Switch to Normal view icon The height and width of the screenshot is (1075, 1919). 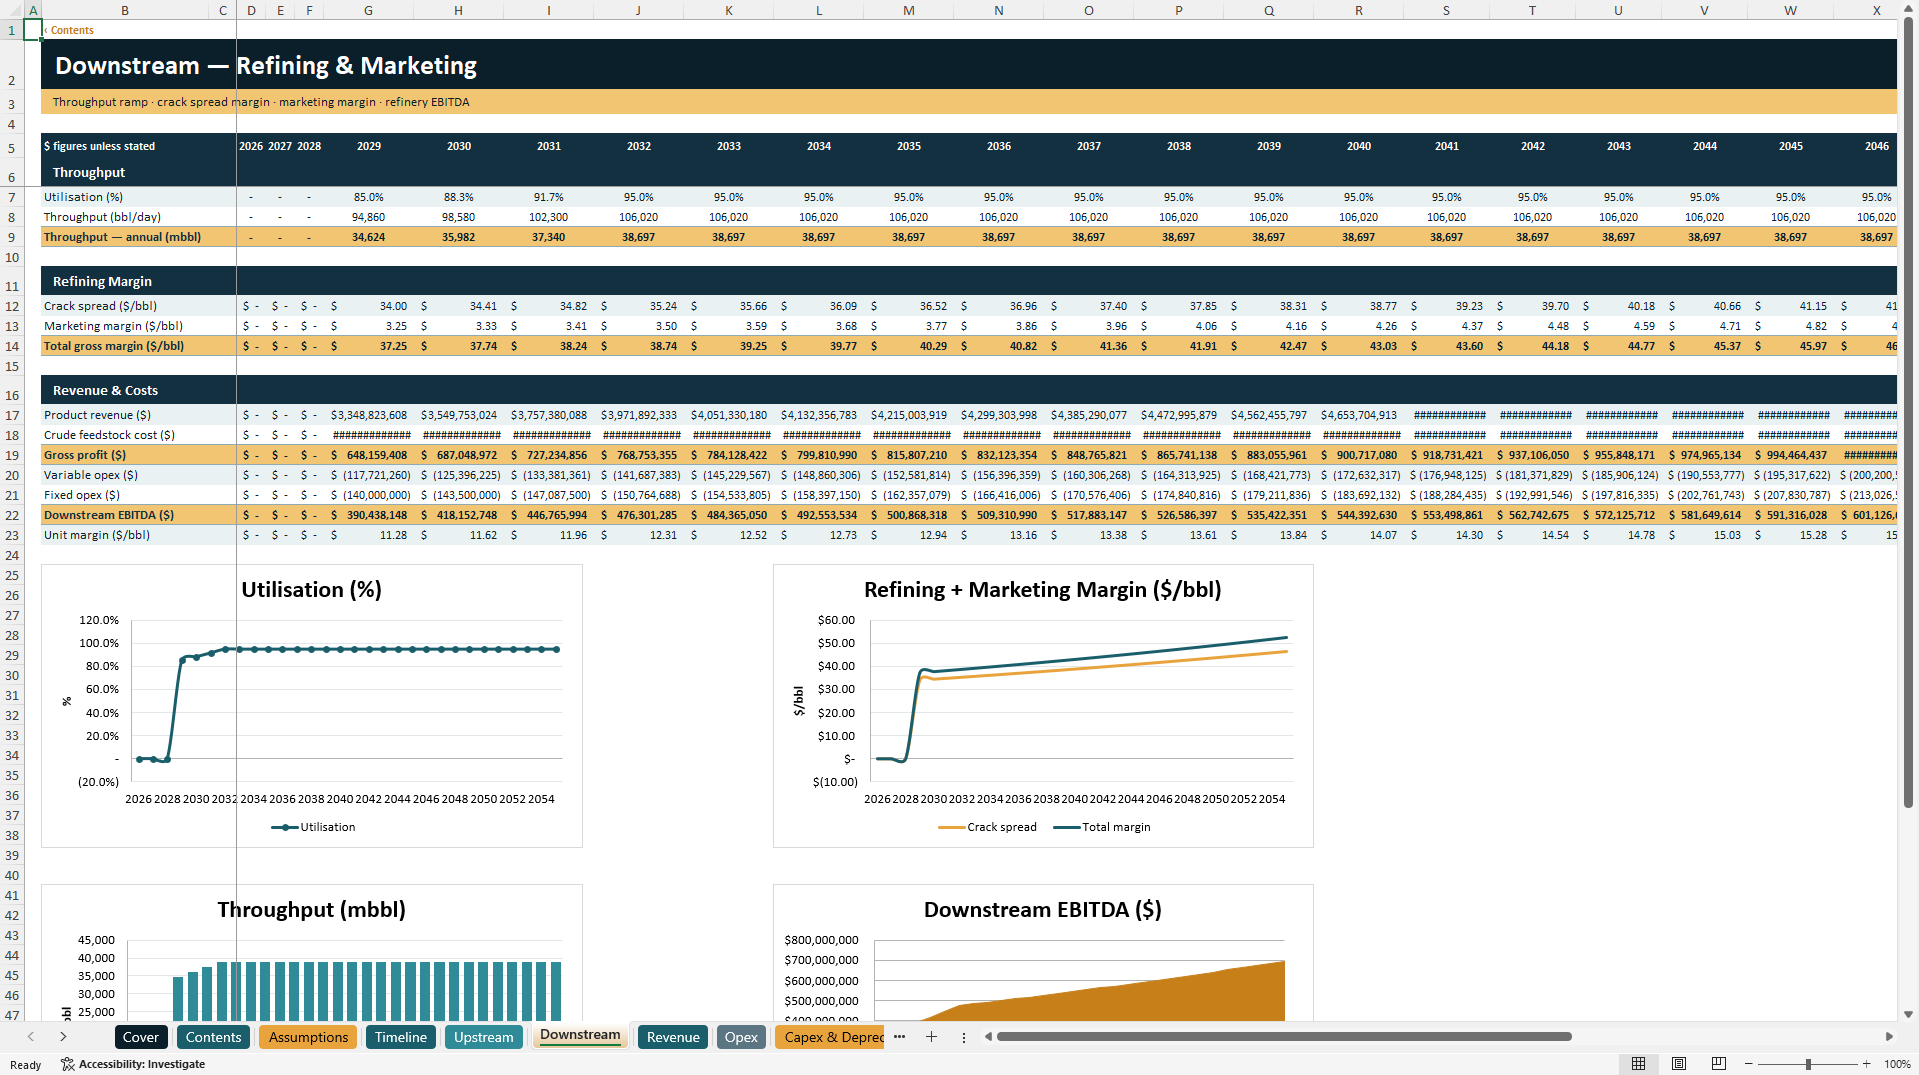click(1638, 1064)
